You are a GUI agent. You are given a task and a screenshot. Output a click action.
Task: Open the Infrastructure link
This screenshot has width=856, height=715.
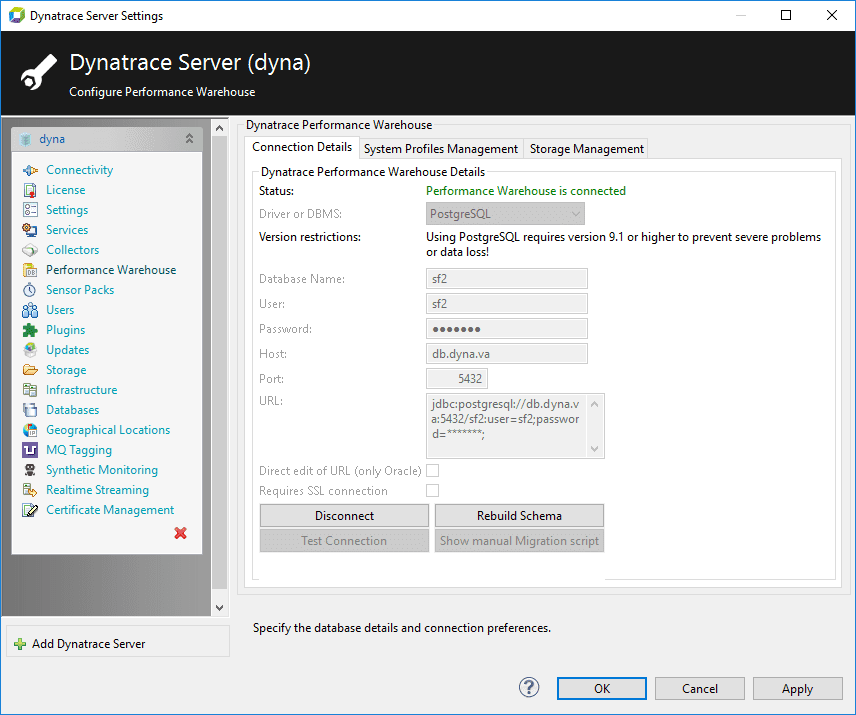coord(81,390)
